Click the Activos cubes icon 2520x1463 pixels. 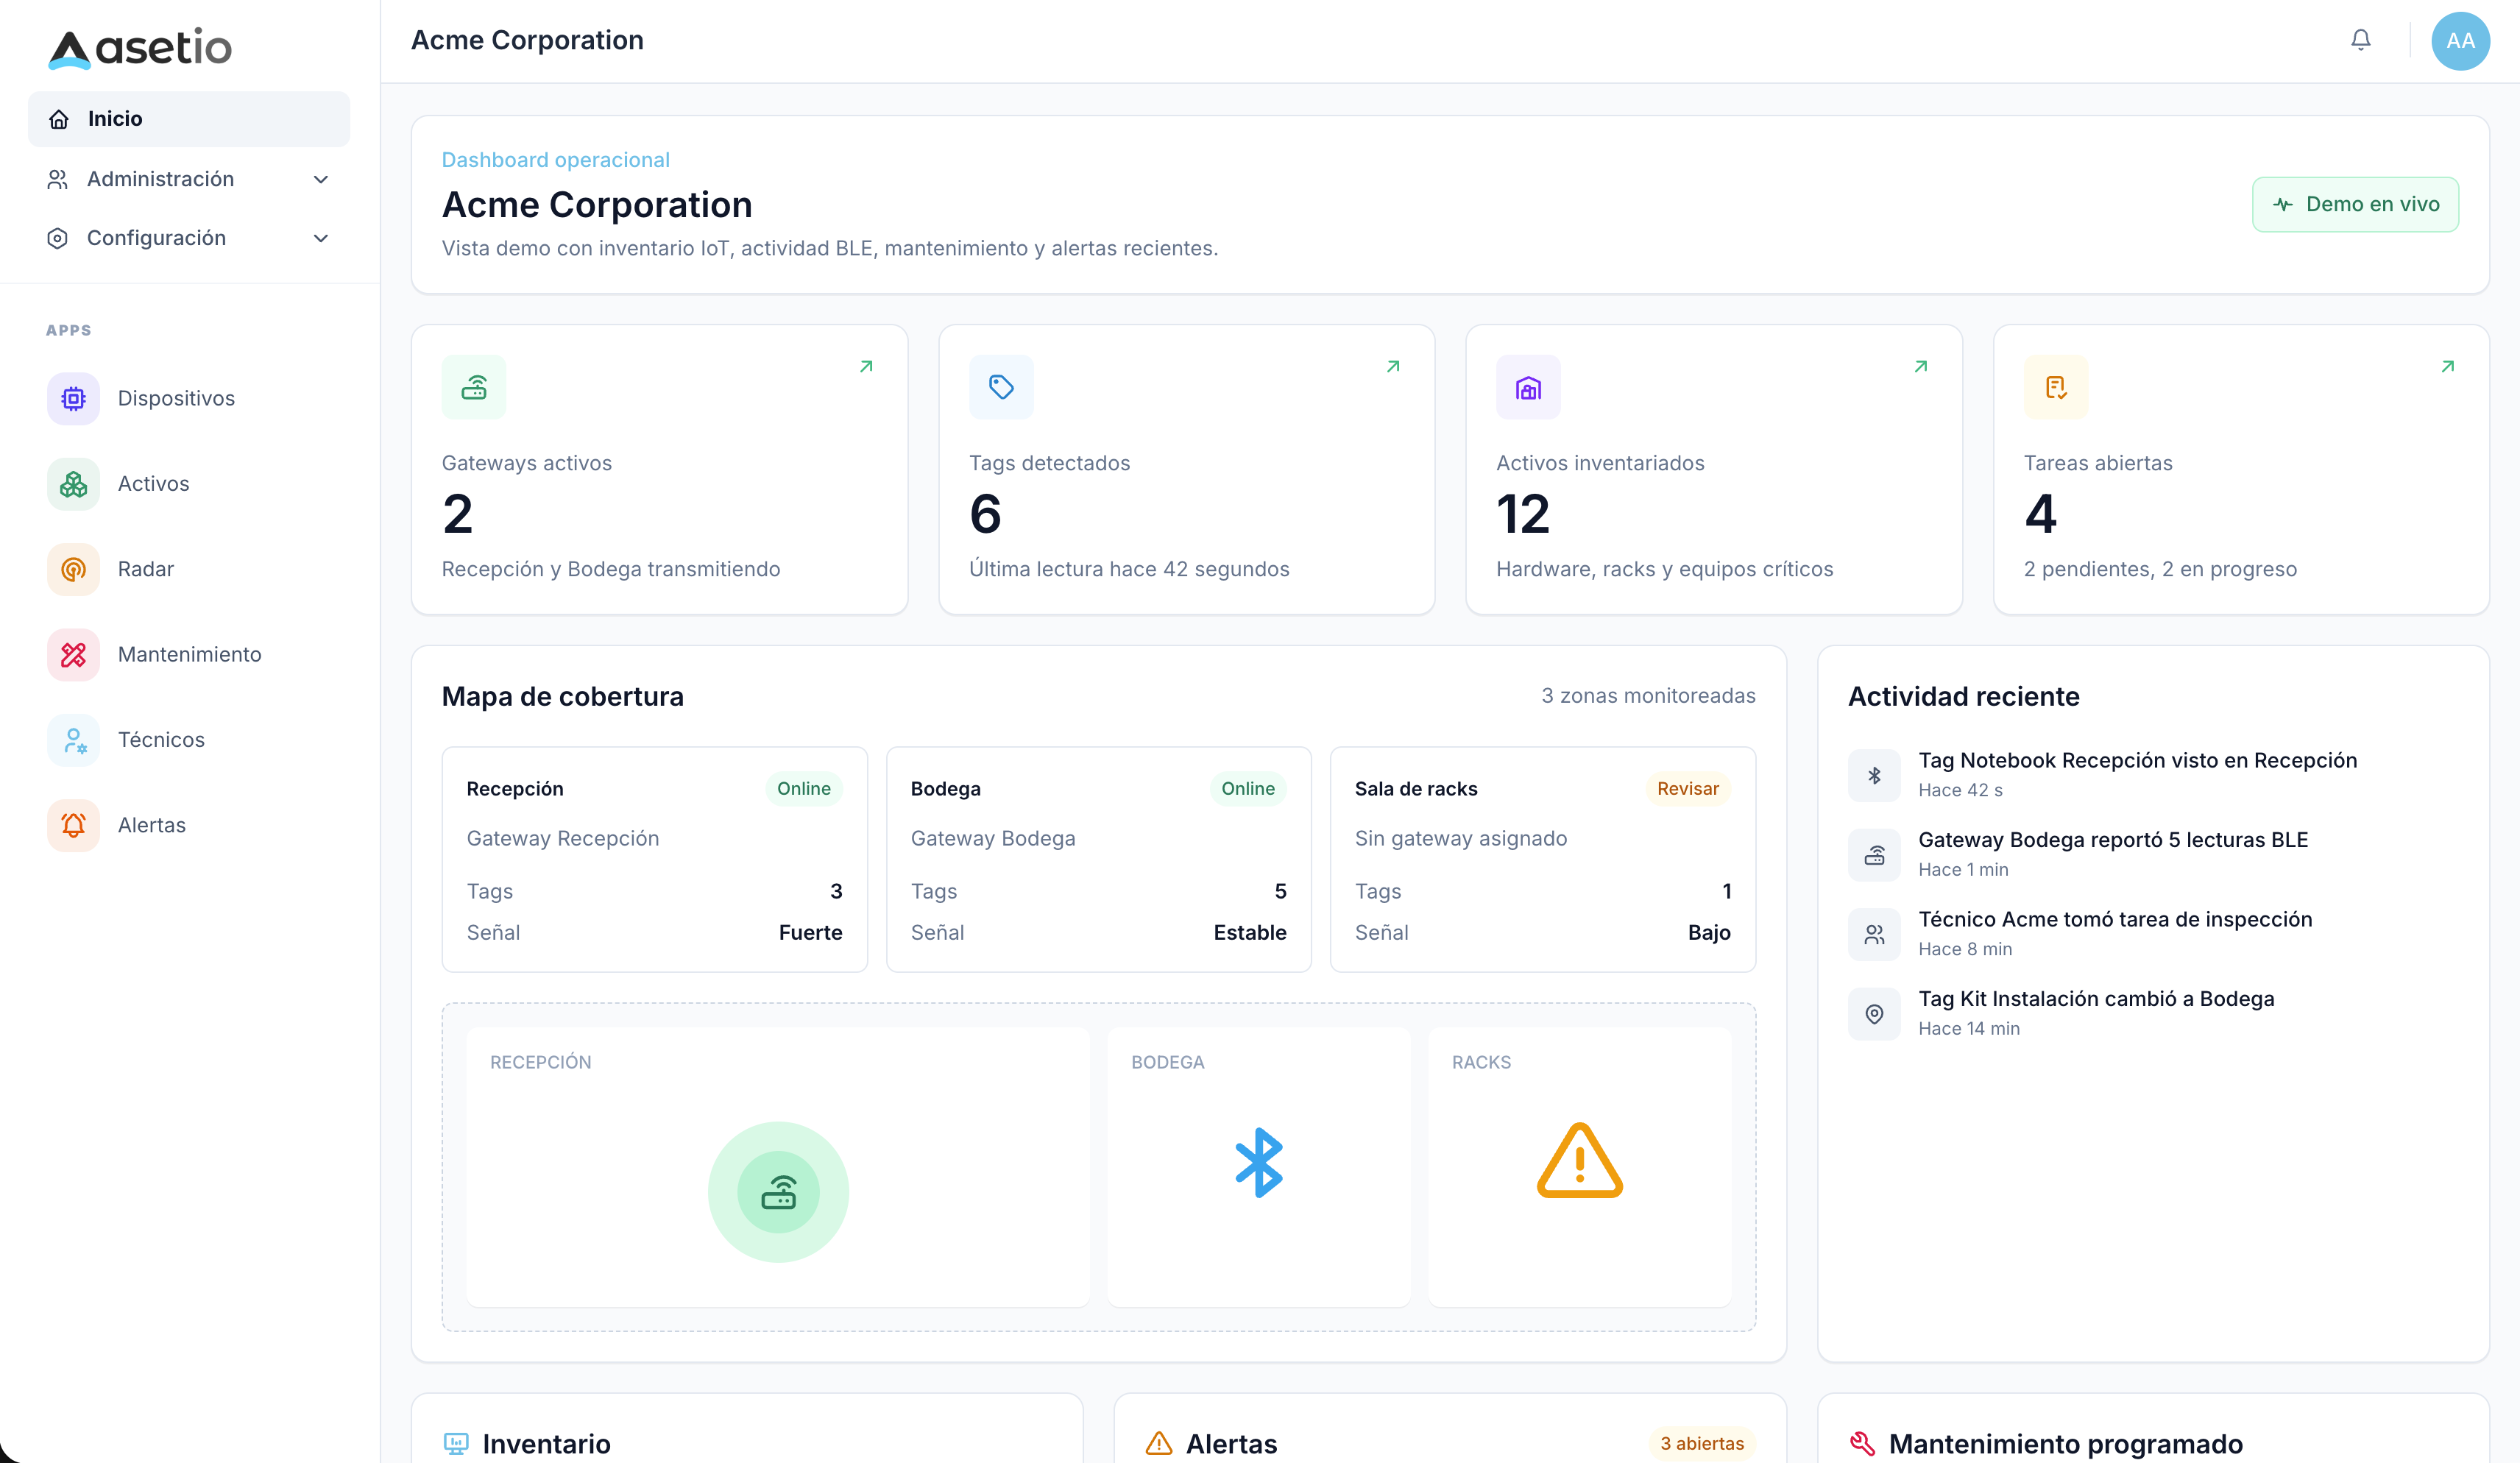[x=73, y=484]
